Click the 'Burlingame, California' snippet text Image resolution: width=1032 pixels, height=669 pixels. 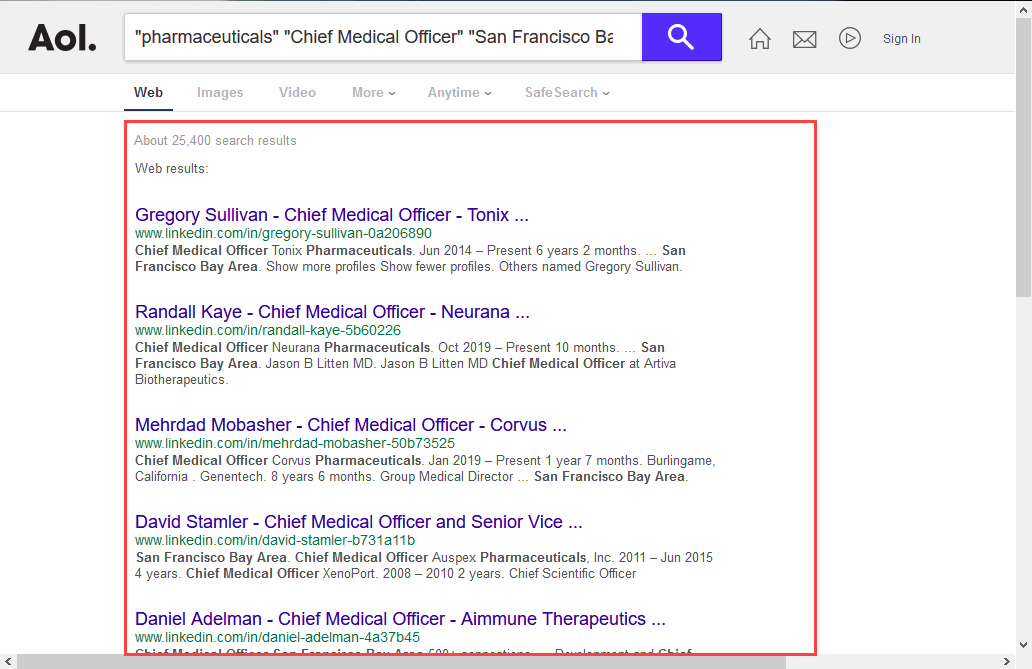click(425, 468)
